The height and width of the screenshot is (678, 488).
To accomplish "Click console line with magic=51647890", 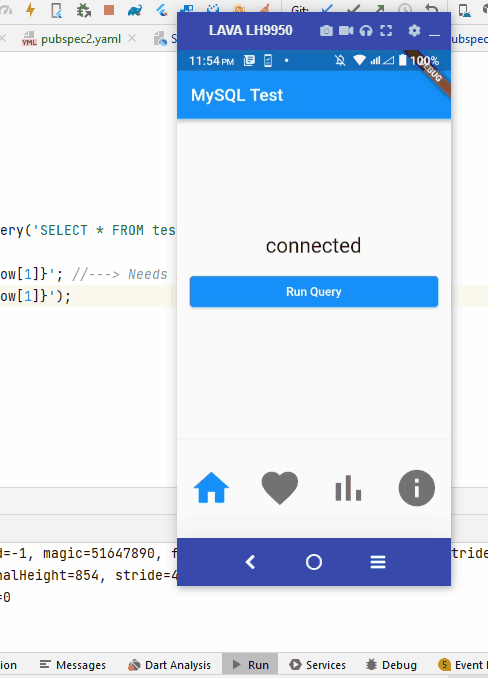I will click(x=88, y=553).
